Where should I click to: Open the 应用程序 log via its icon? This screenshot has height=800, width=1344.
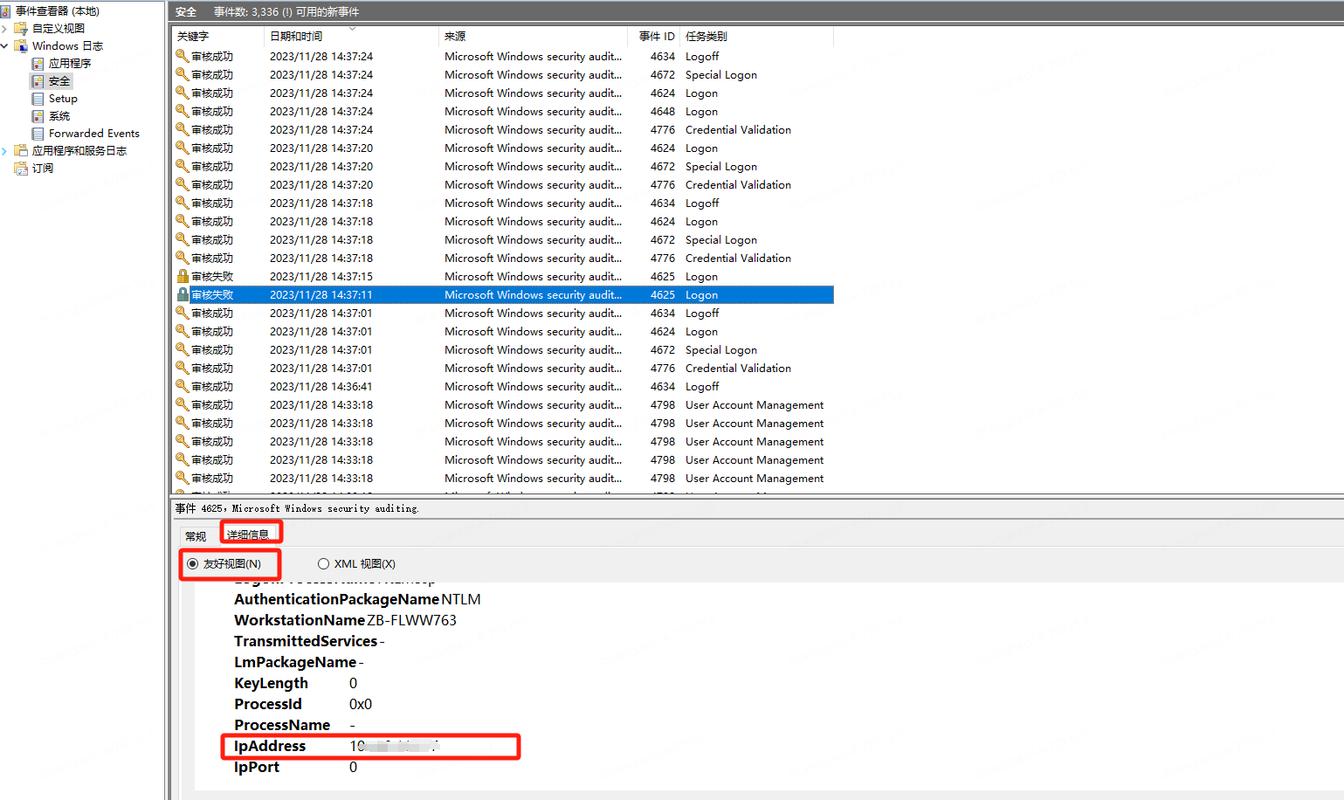38,63
